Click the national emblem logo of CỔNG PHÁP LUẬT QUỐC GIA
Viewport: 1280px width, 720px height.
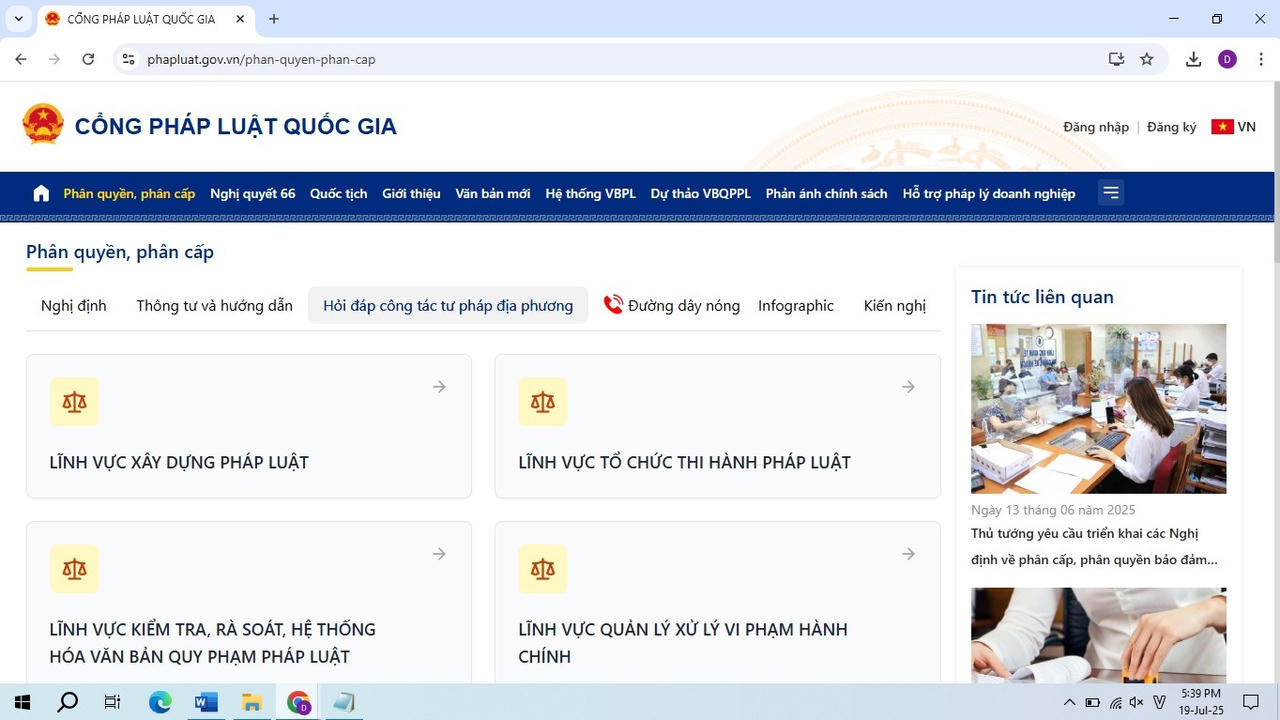pyautogui.click(x=42, y=123)
